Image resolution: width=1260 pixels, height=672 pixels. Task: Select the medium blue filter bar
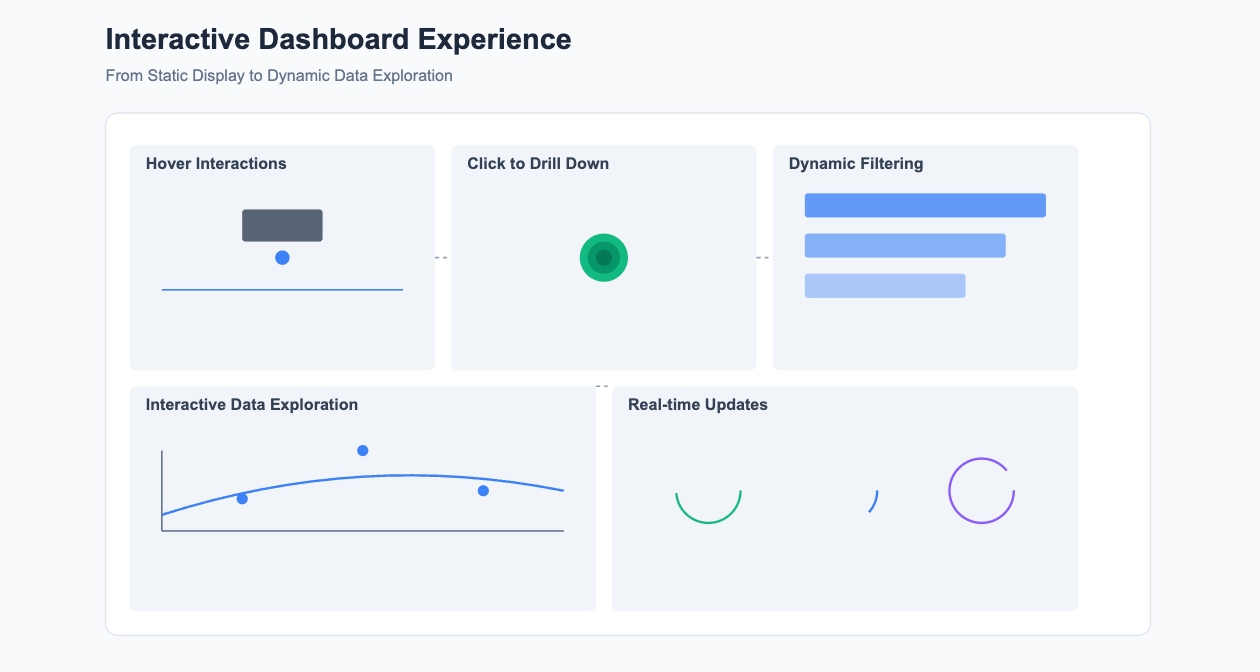click(x=905, y=245)
